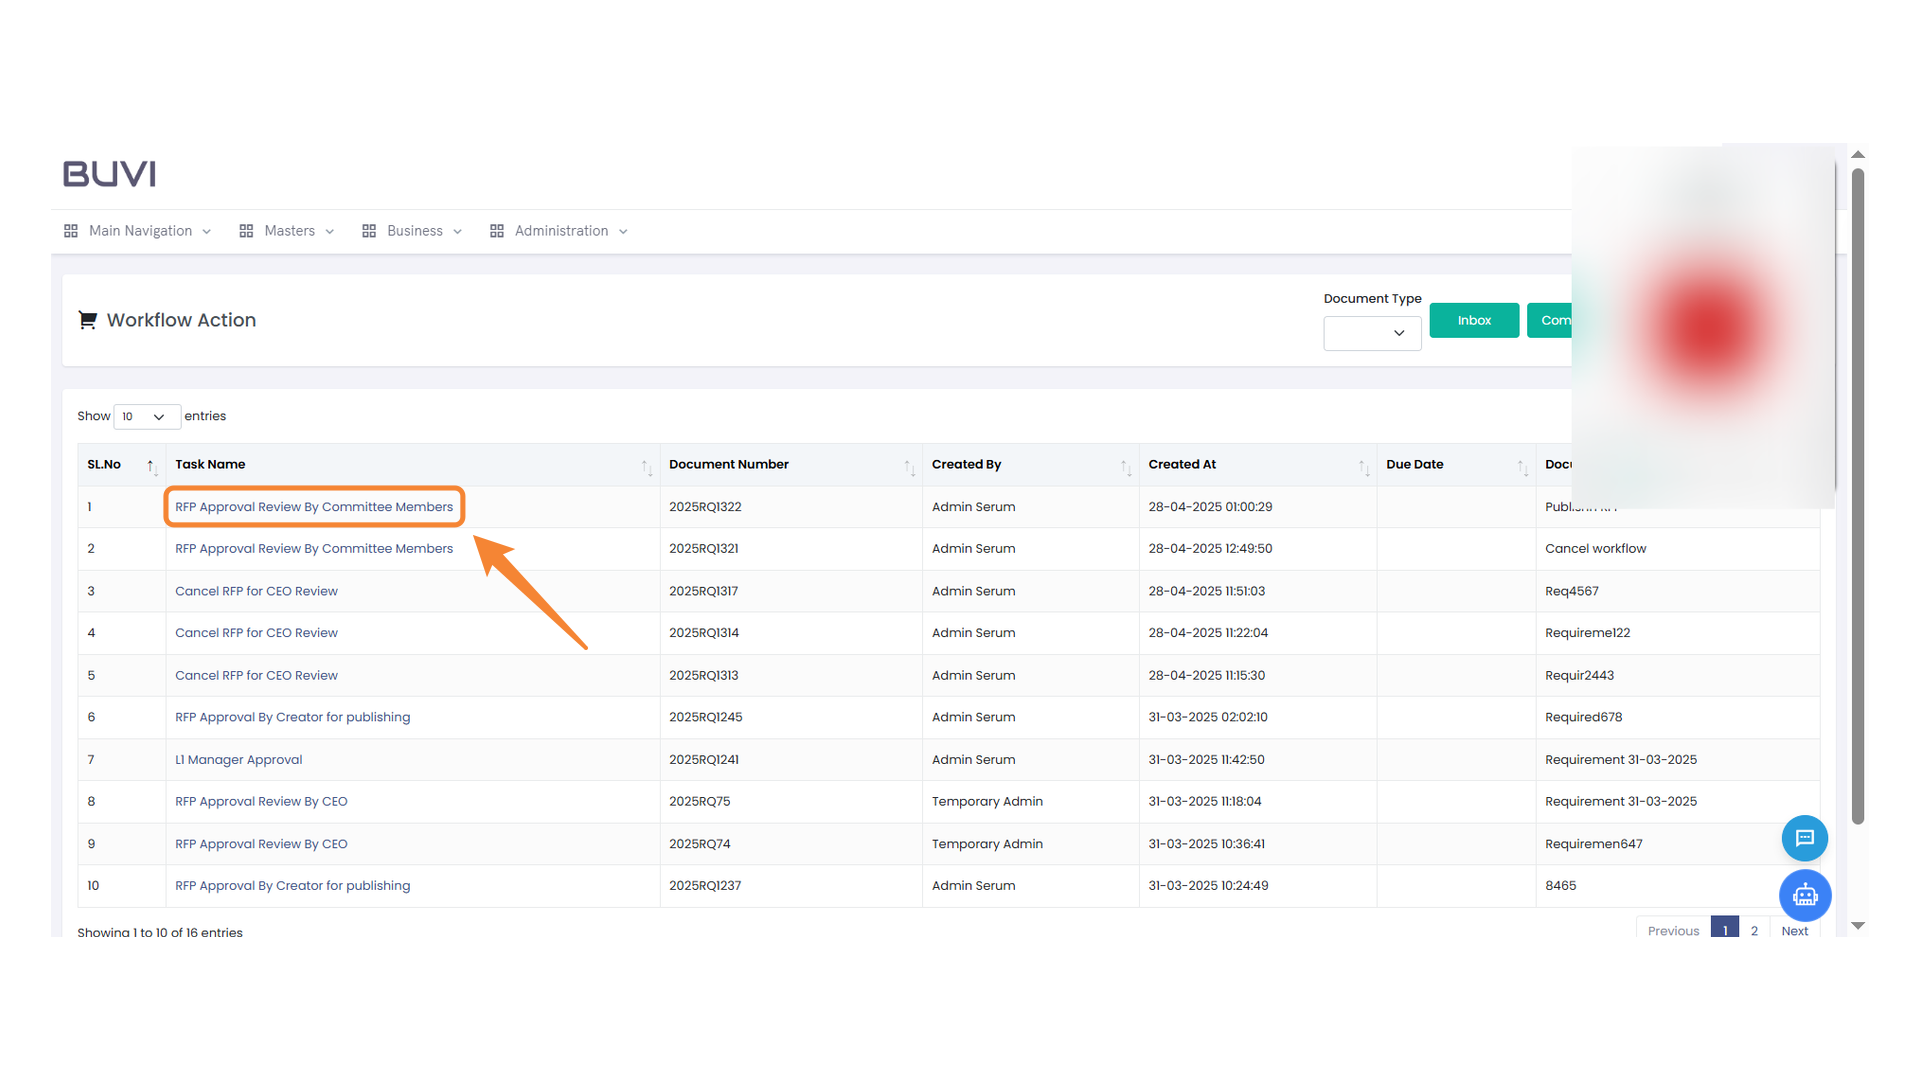Sort by Task Name column arrows
Image resolution: width=1920 pixels, height=1080 pixels.
pos(646,467)
